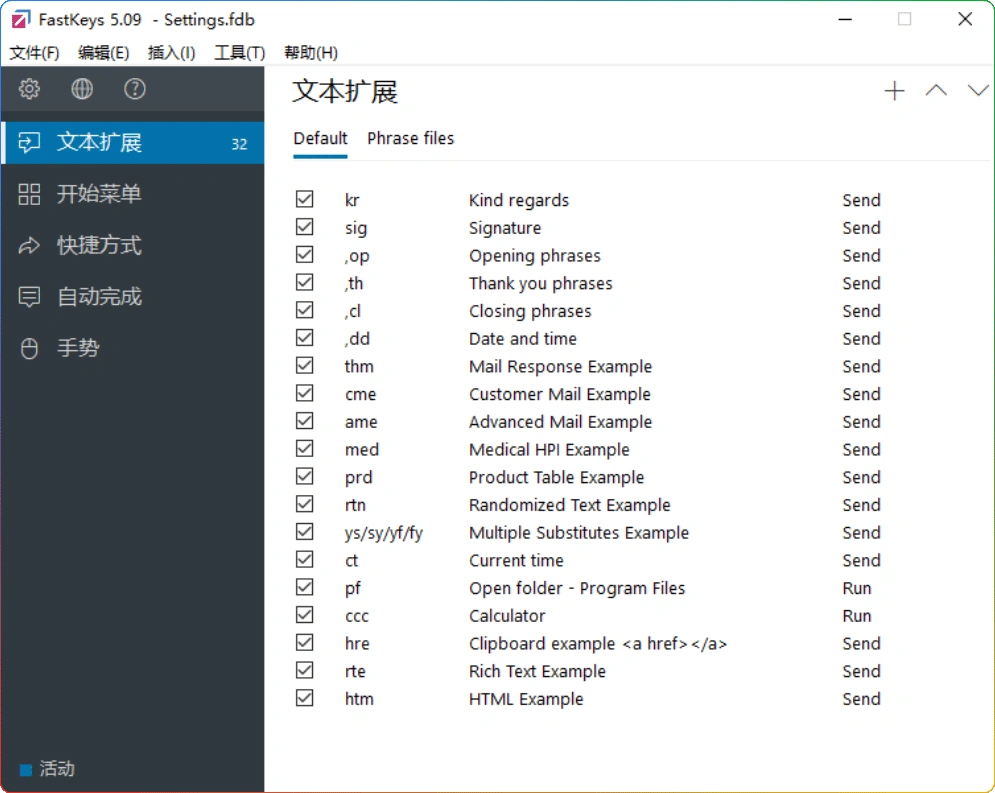Open the 插入 menu
Image resolution: width=995 pixels, height=793 pixels.
pos(171,52)
